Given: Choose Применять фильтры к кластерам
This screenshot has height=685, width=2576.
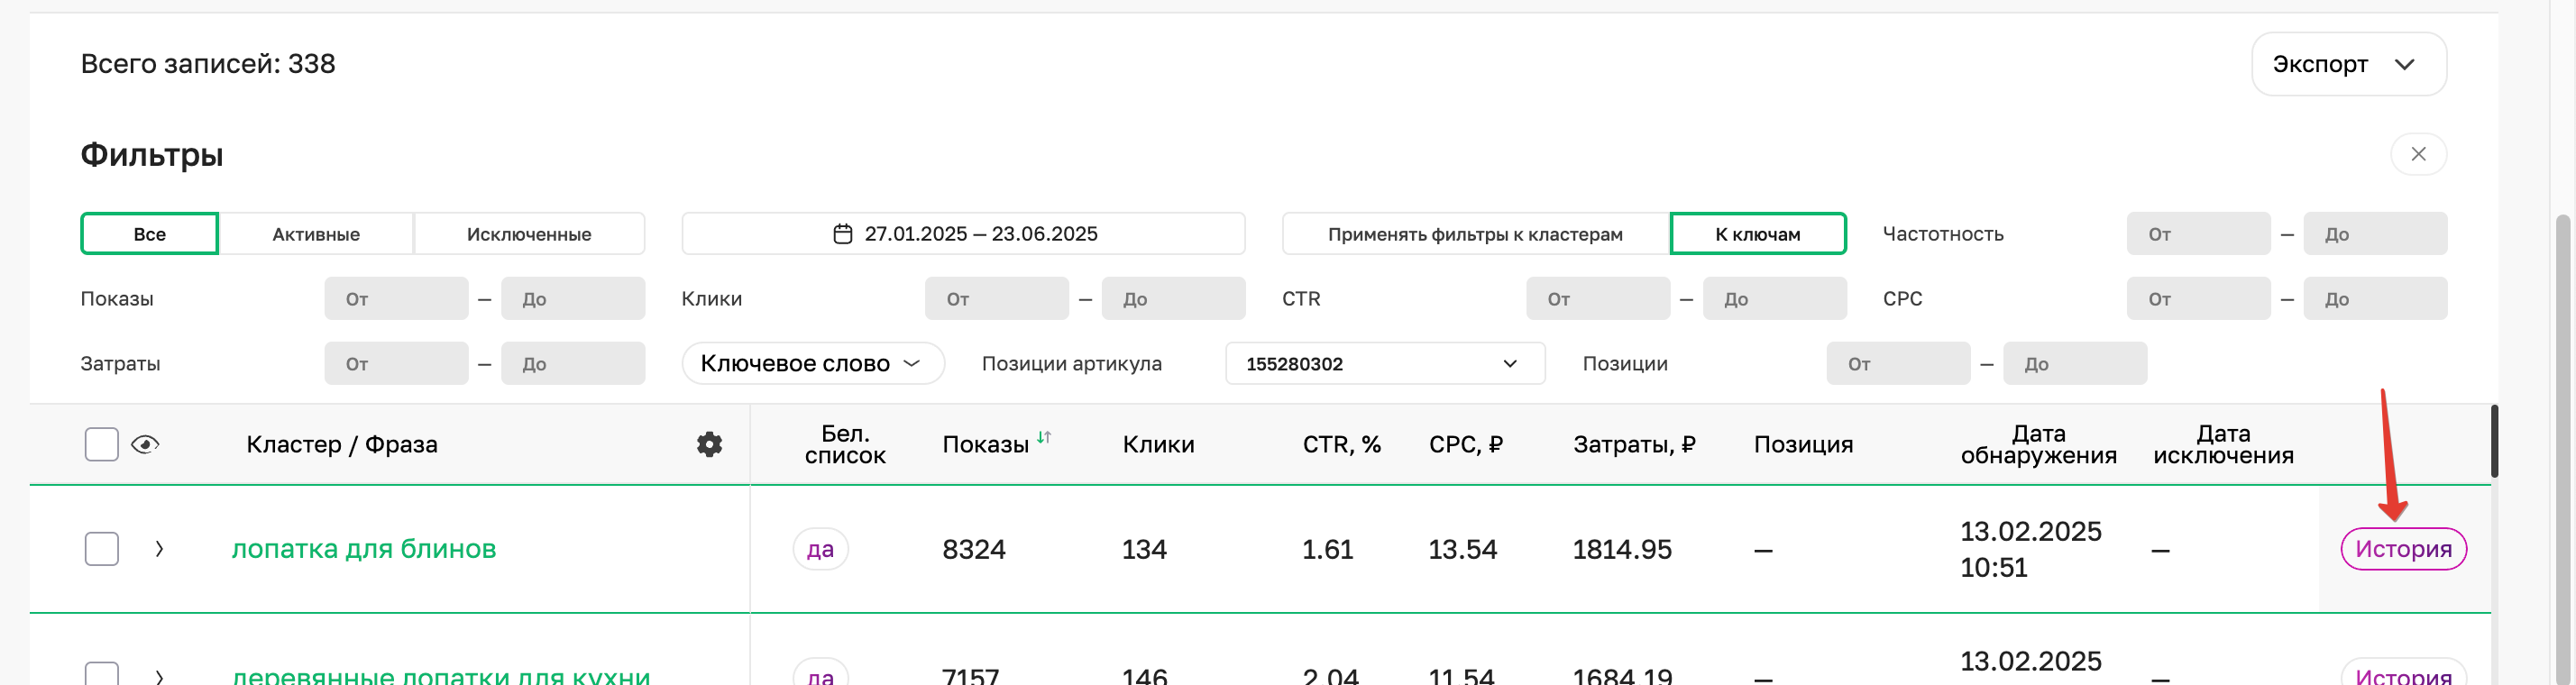Looking at the screenshot, I should coord(1475,234).
